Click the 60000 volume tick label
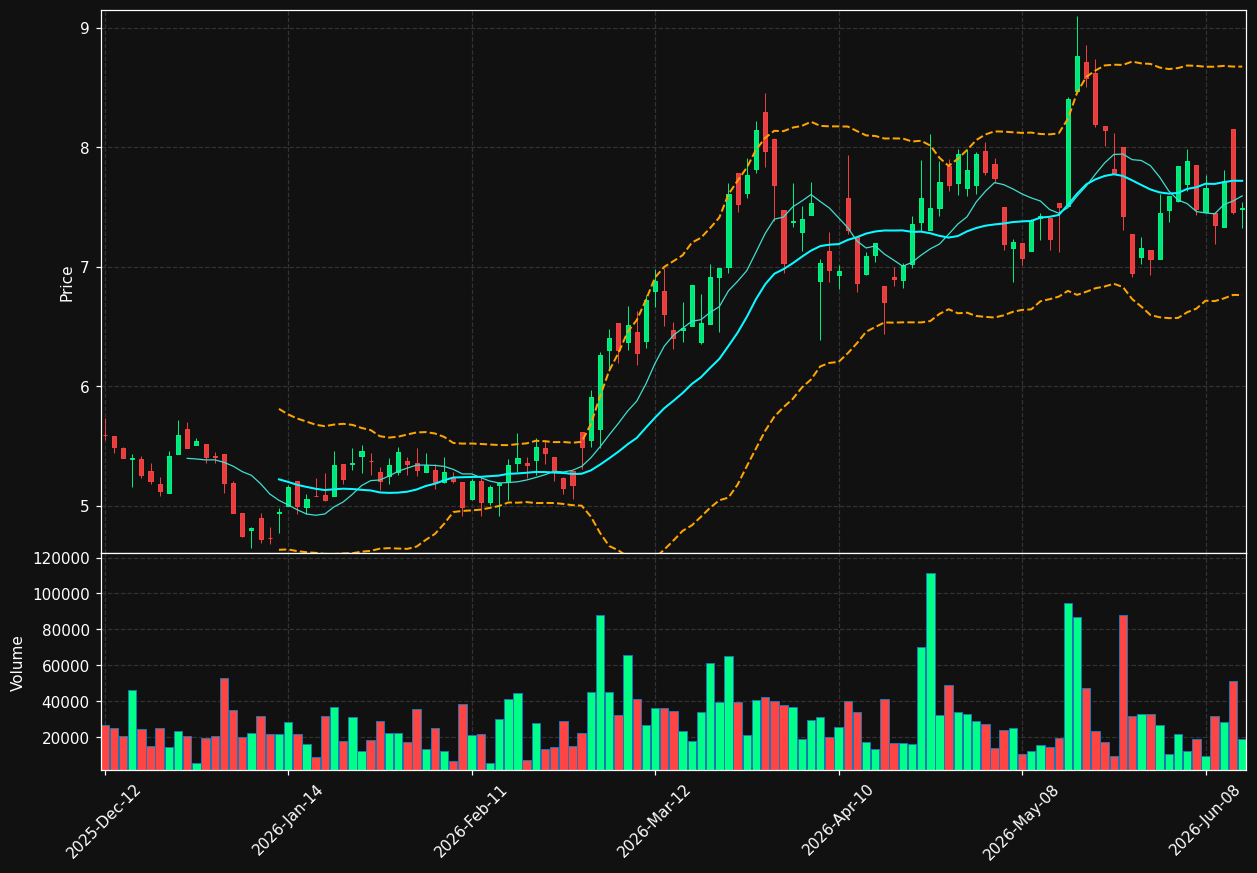The image size is (1257, 873). coord(66,666)
